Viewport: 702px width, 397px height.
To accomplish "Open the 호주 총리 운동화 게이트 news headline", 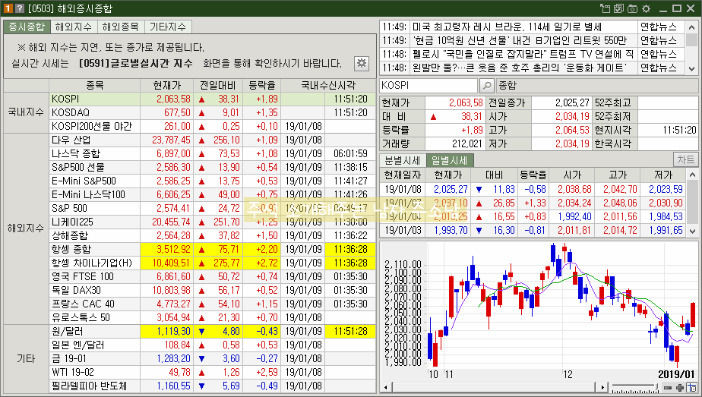I will click(x=518, y=68).
